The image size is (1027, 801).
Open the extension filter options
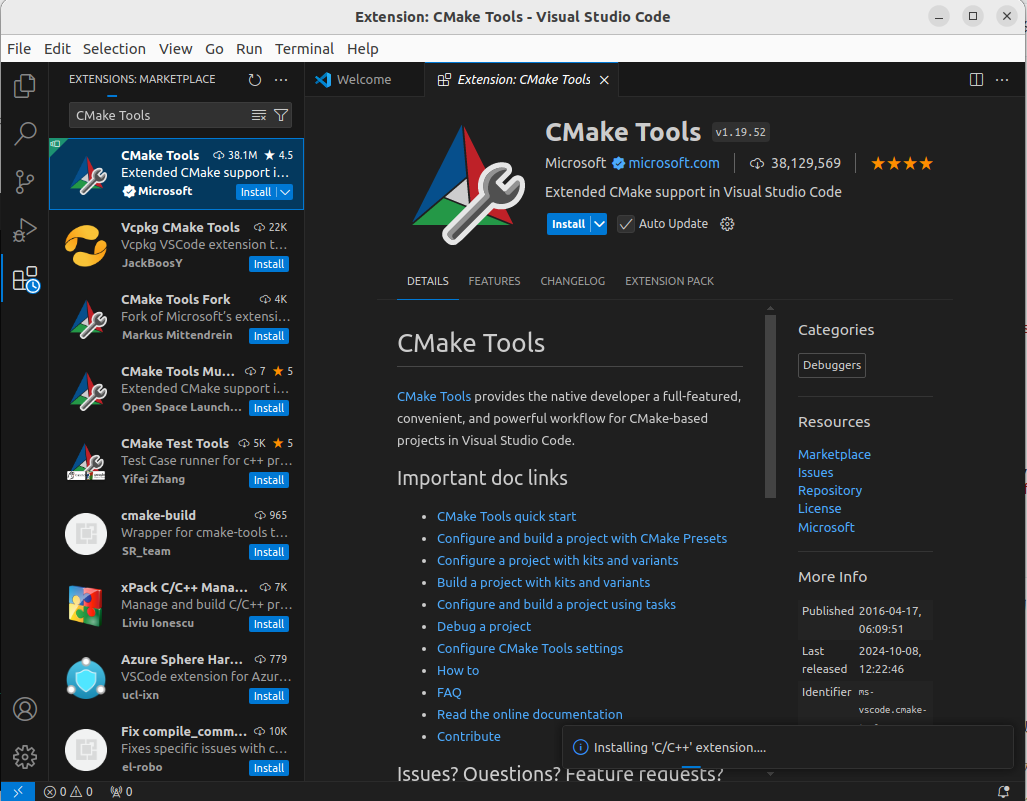pyautogui.click(x=281, y=115)
